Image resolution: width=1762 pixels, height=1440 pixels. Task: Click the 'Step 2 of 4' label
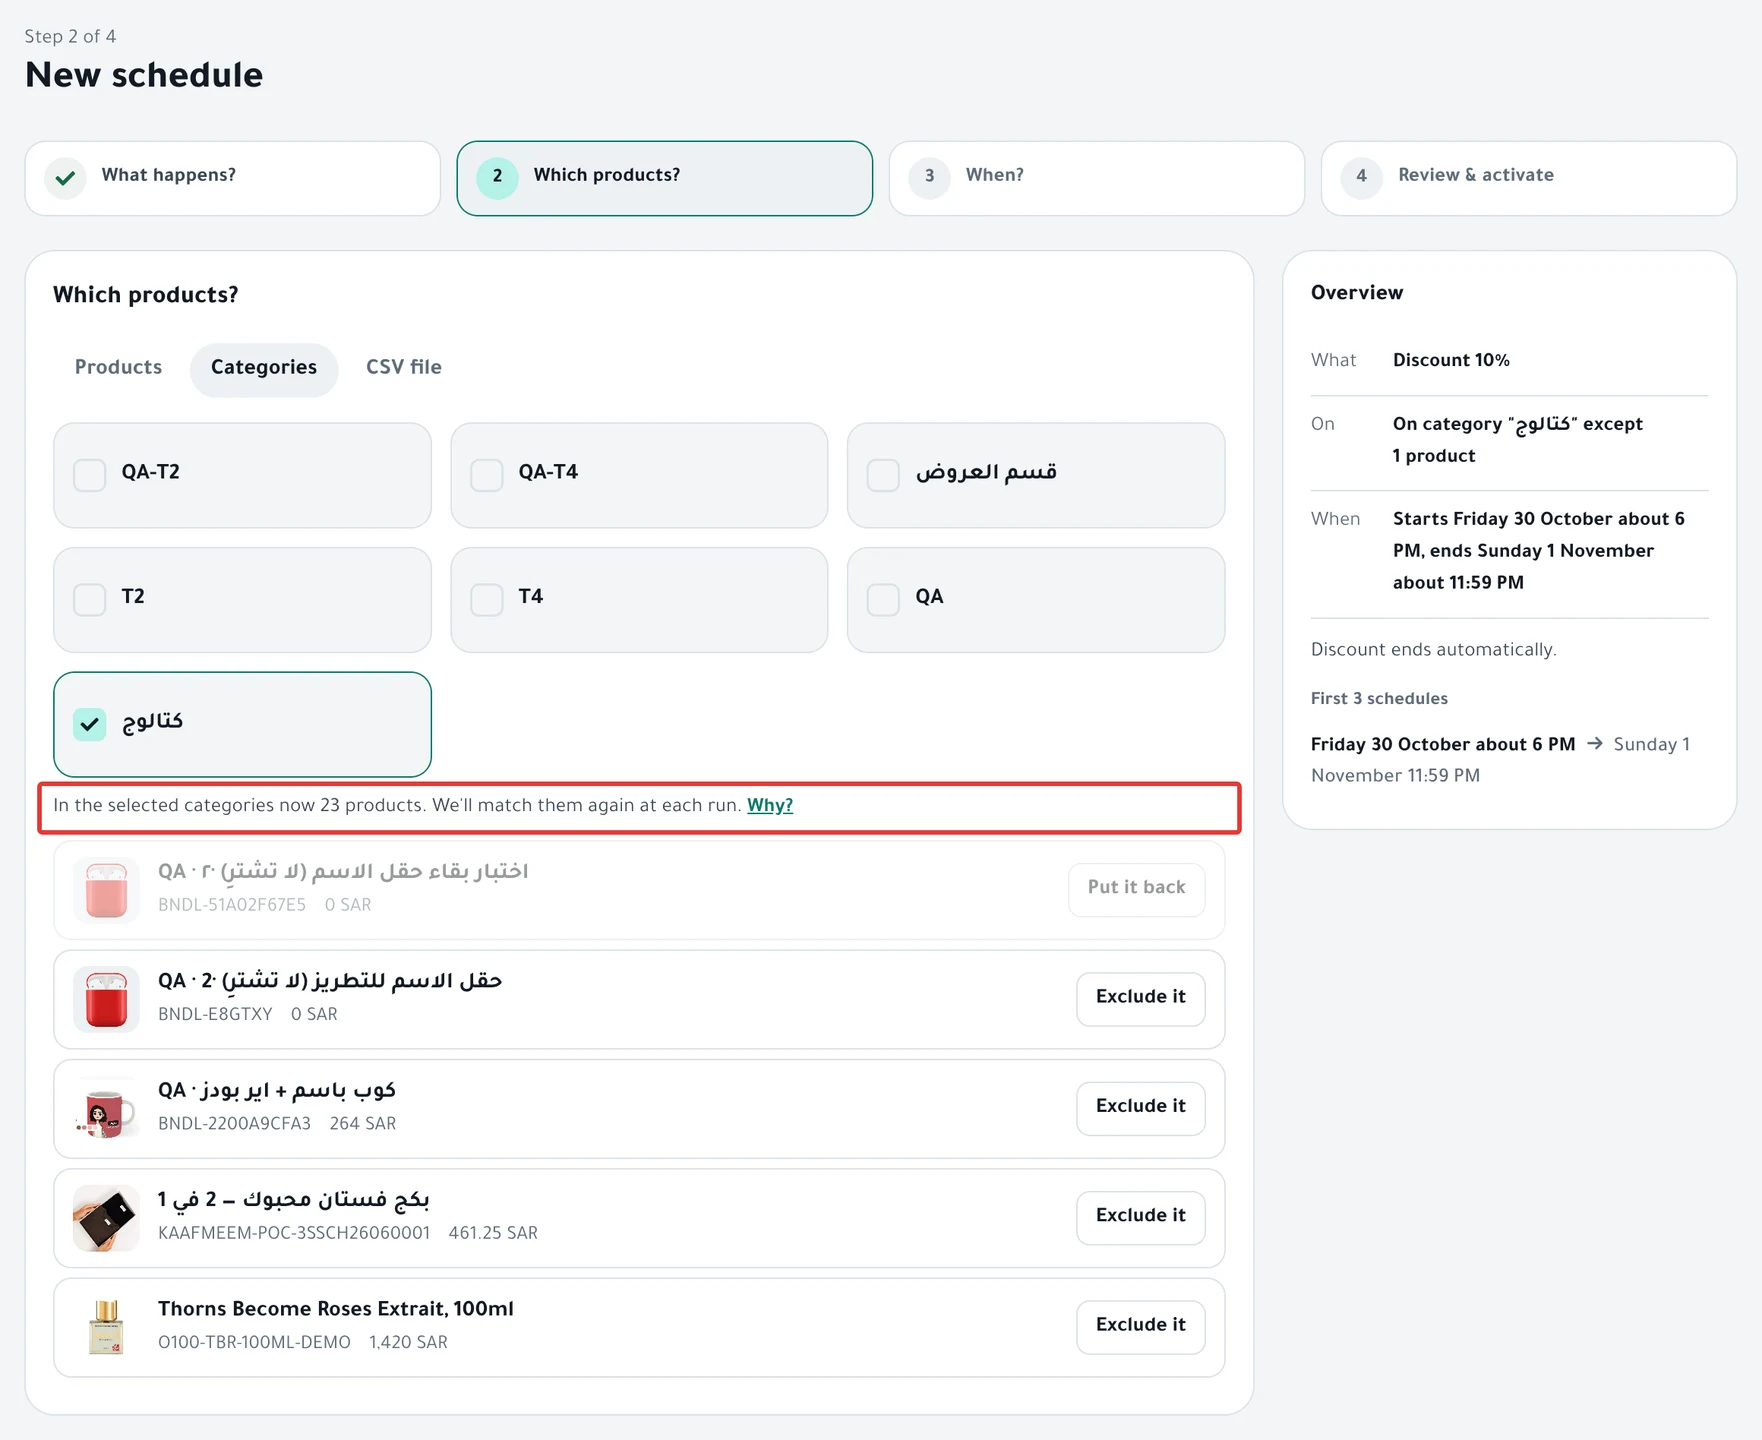click(70, 37)
